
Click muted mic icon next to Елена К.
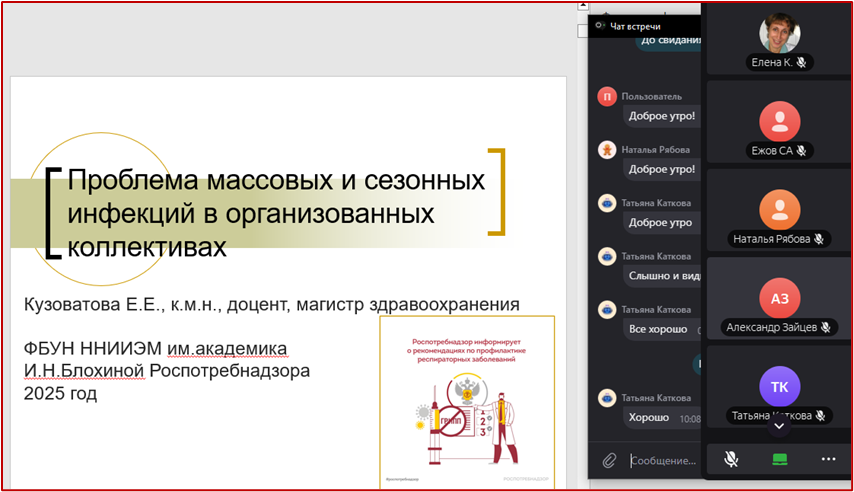point(801,63)
